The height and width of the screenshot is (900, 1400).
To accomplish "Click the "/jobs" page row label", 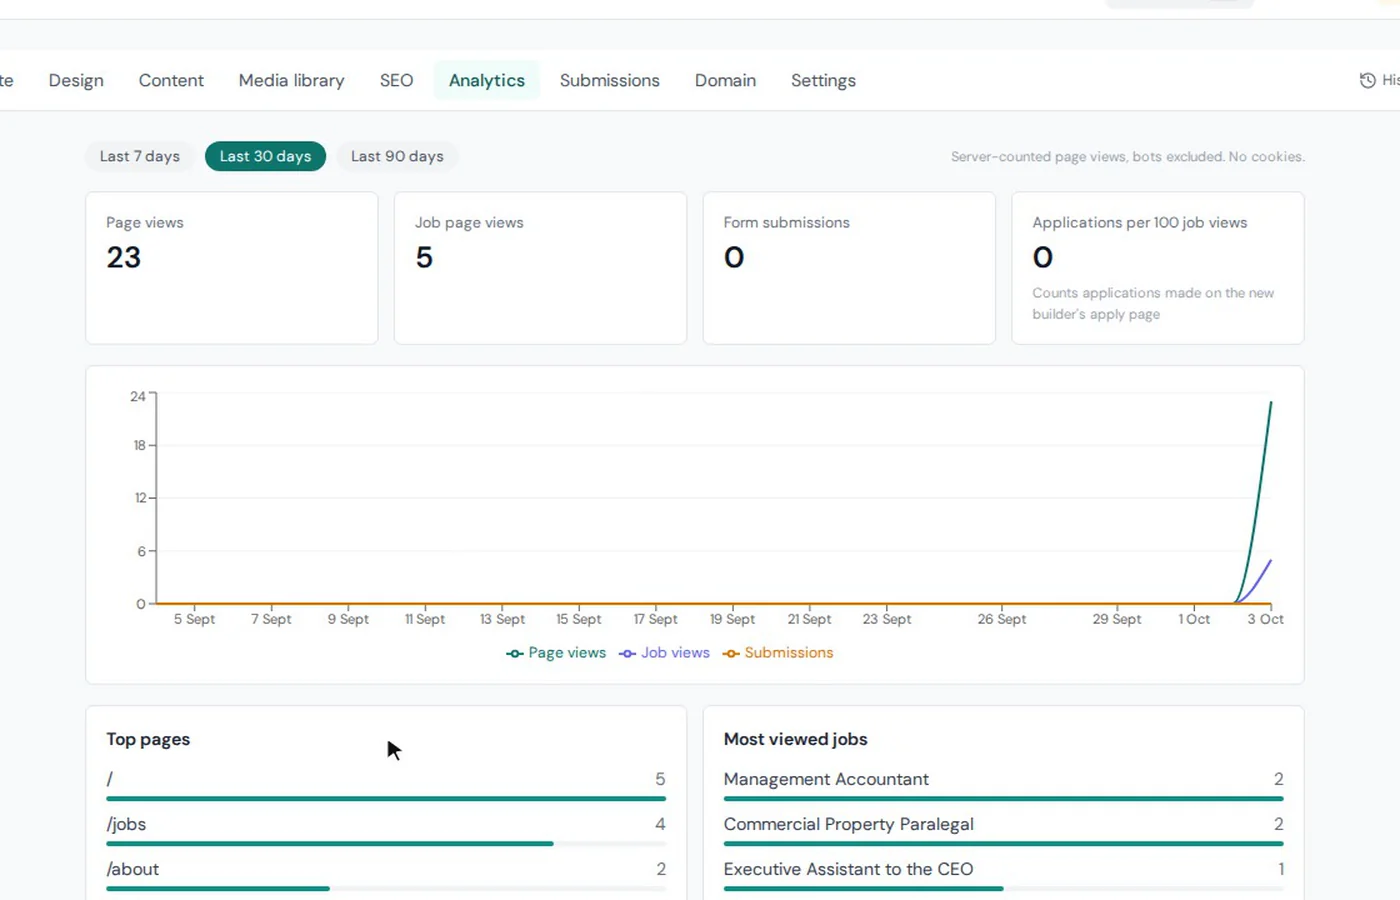I will click(126, 824).
